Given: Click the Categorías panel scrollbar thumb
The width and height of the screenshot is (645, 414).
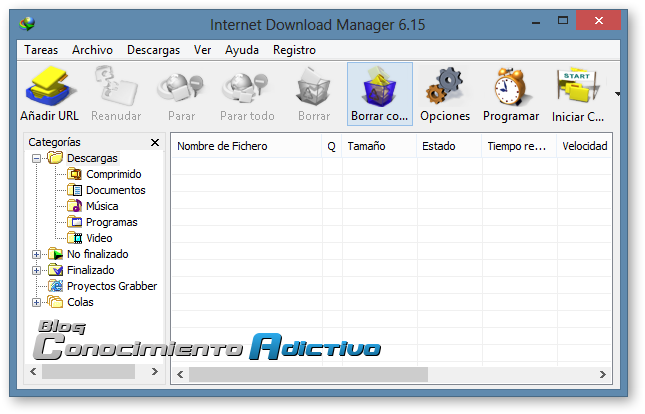Looking at the screenshot, I should point(88,372).
